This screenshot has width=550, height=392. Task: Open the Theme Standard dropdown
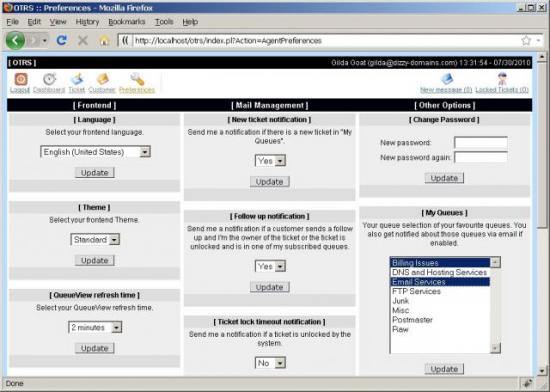tap(95, 240)
